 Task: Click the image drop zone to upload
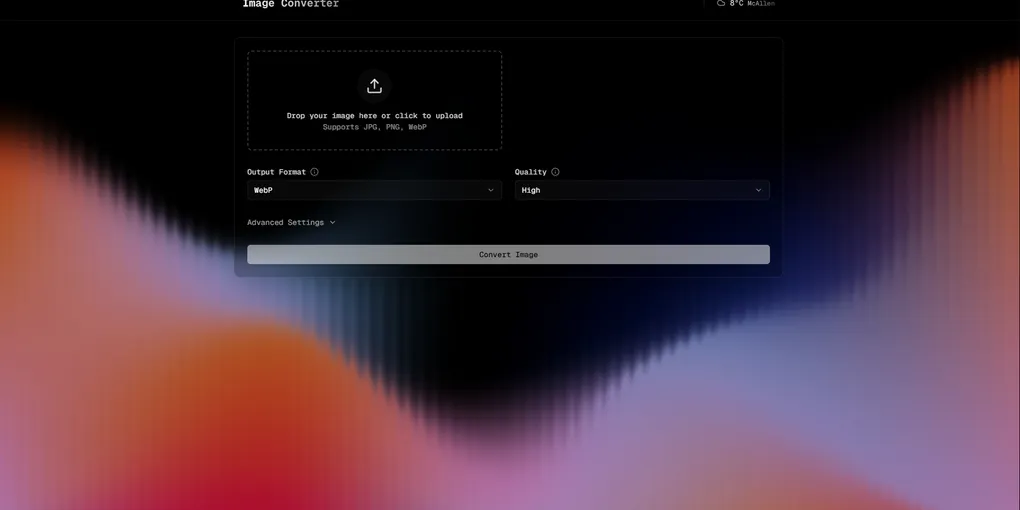pyautogui.click(x=374, y=101)
